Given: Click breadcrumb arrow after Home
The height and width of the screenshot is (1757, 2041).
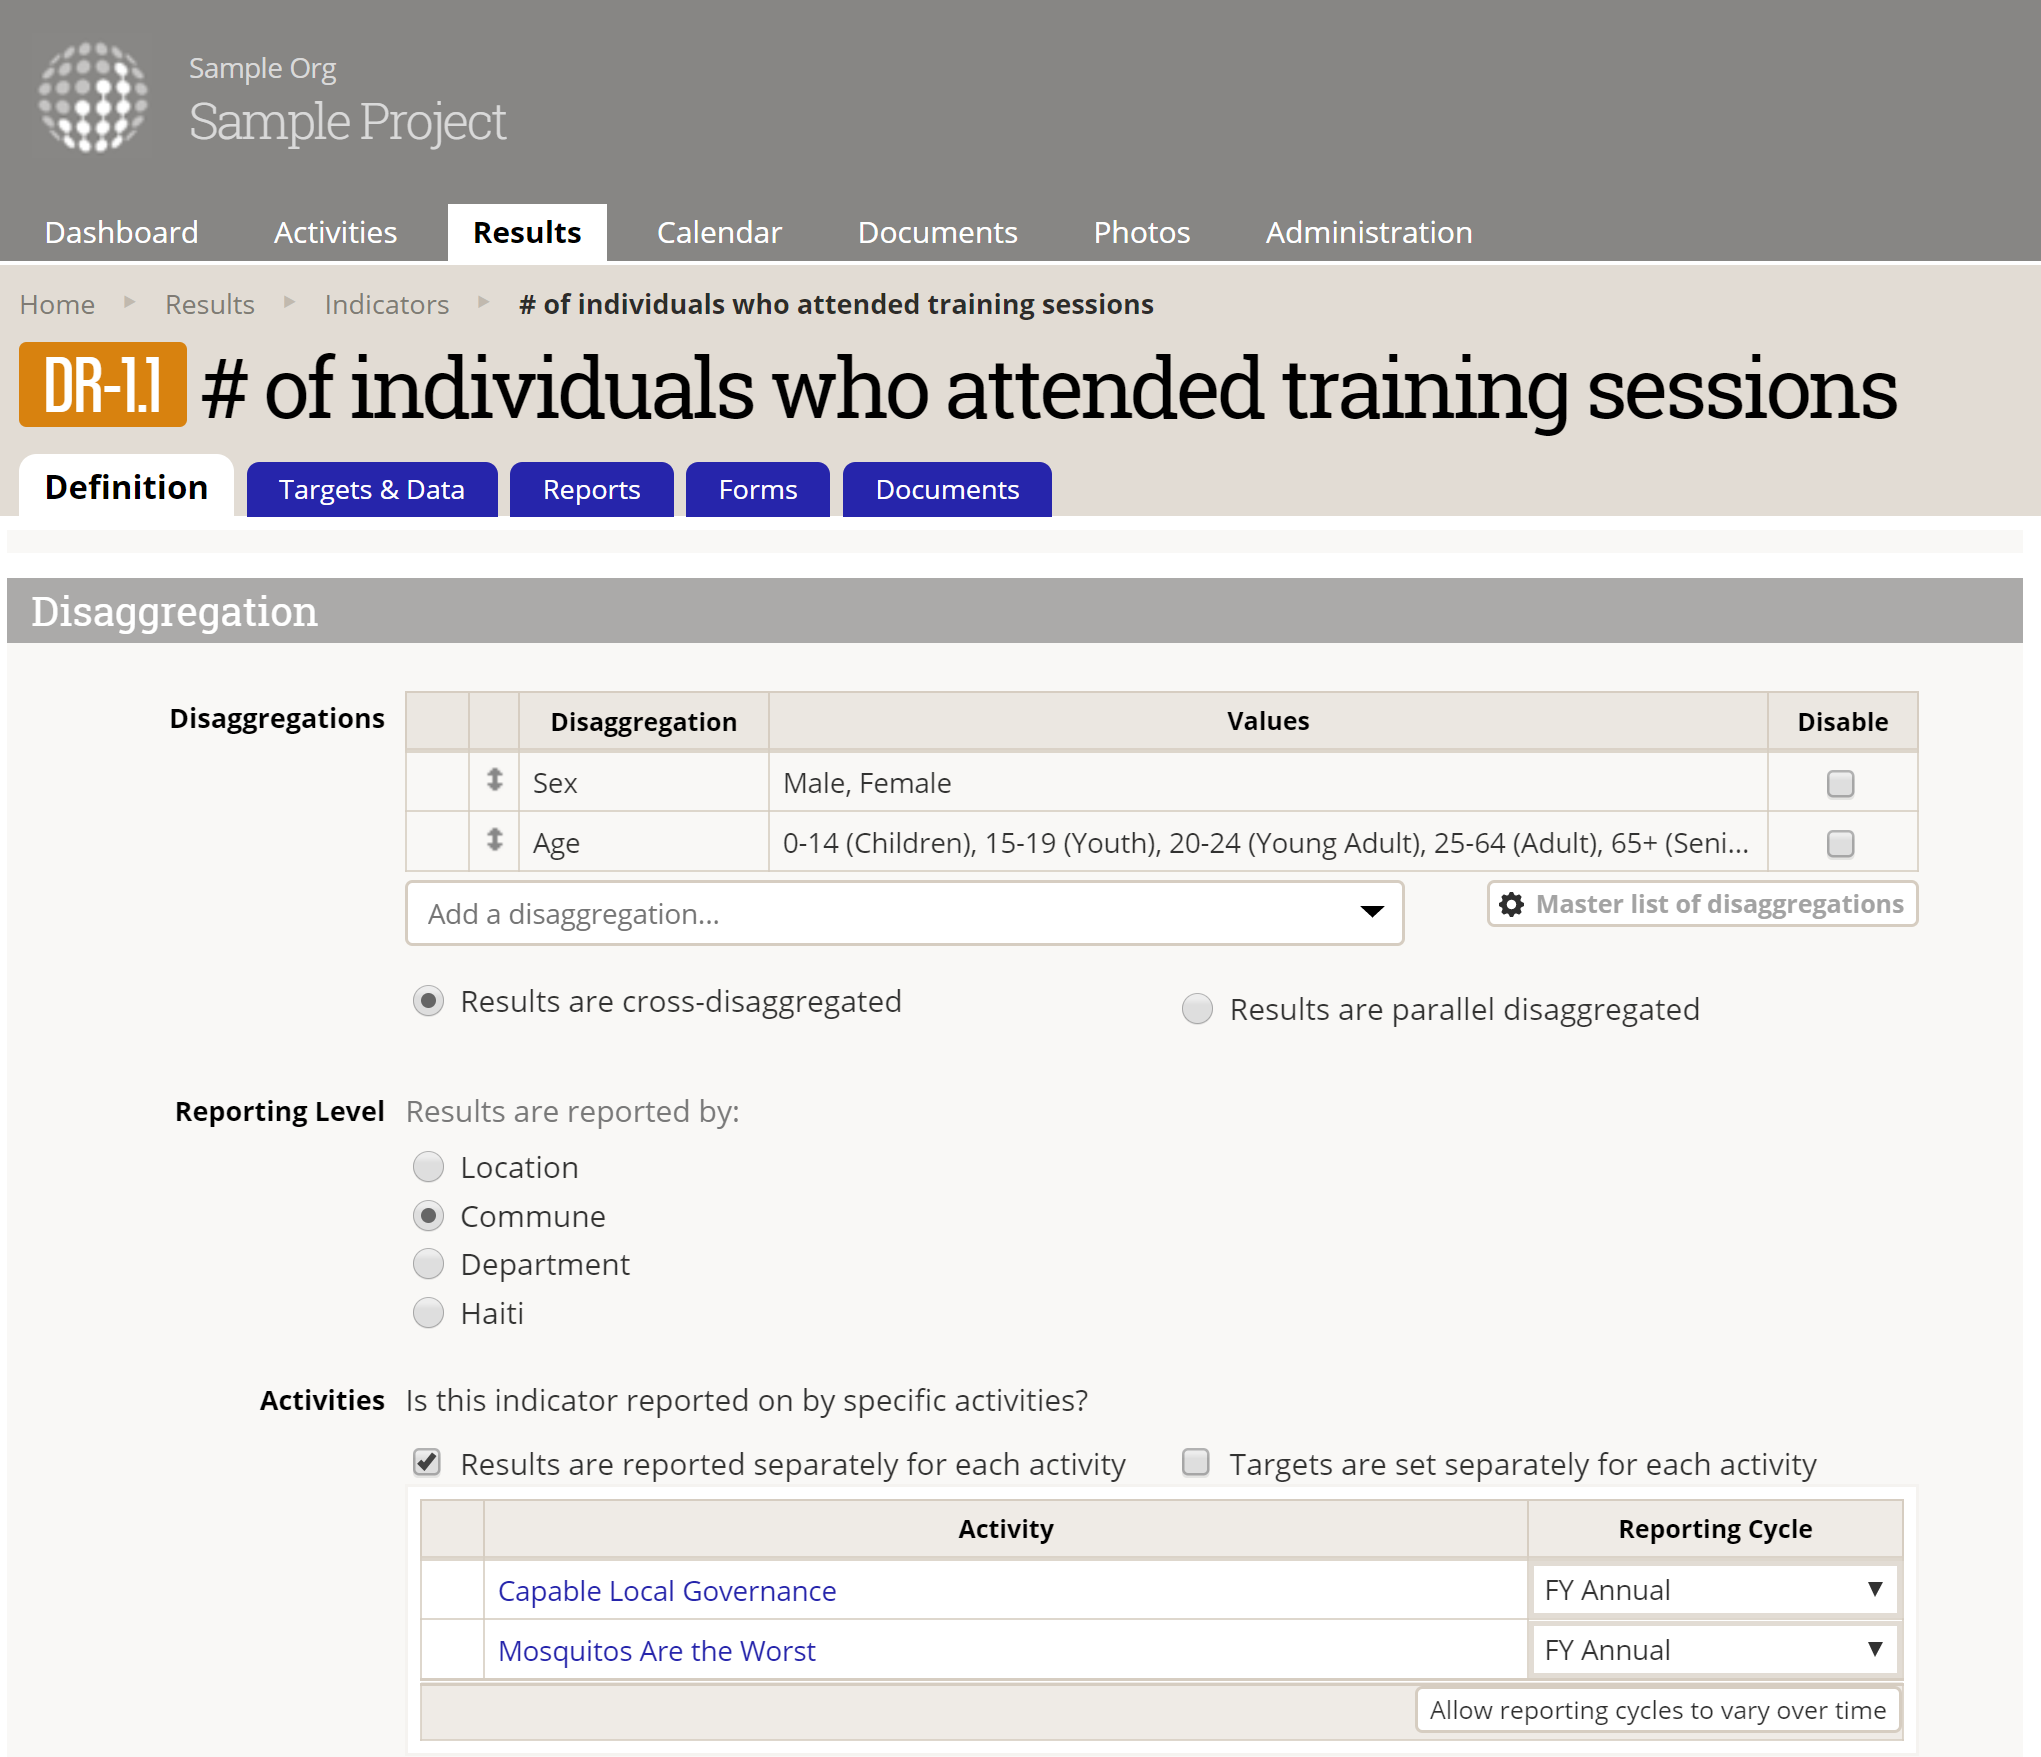Looking at the screenshot, I should (130, 302).
